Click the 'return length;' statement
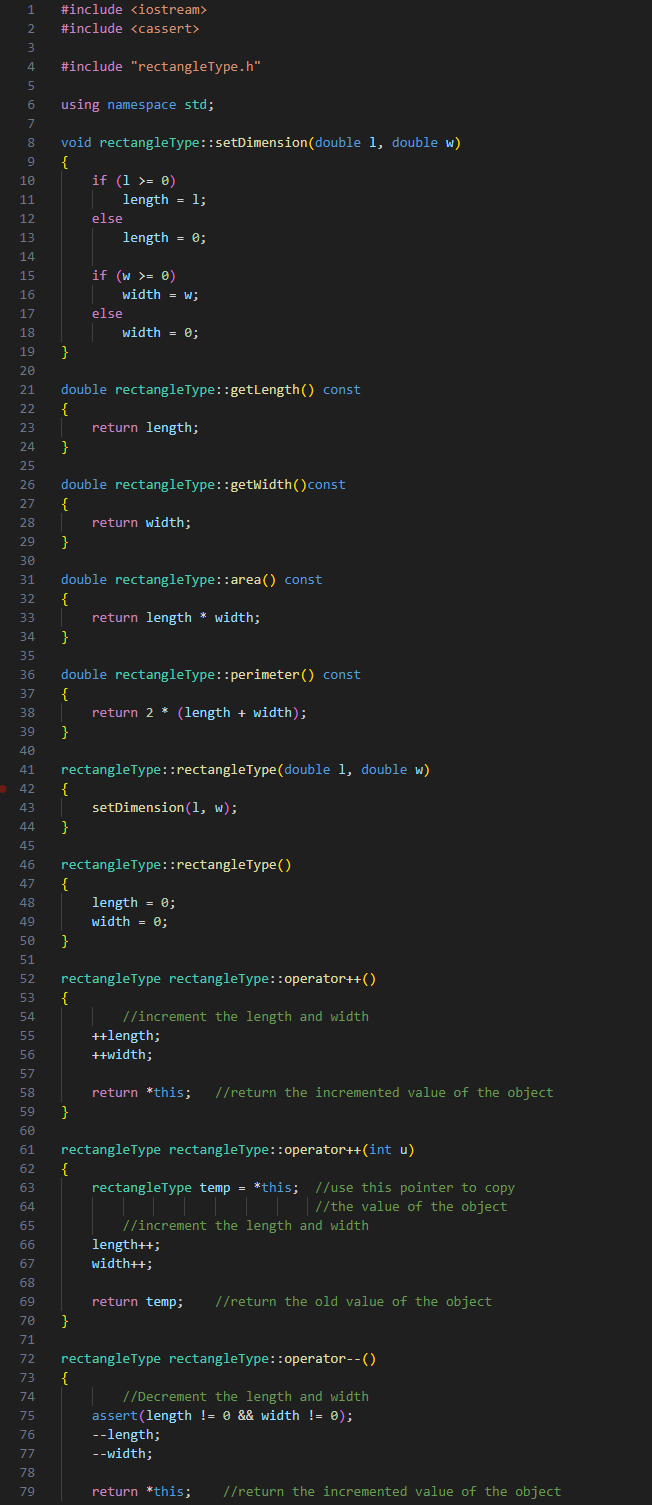The image size is (652, 1505). [146, 427]
